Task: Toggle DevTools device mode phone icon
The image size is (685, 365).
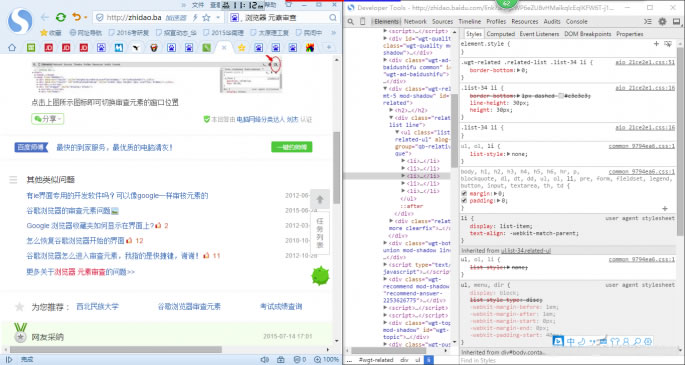Action: click(x=363, y=21)
